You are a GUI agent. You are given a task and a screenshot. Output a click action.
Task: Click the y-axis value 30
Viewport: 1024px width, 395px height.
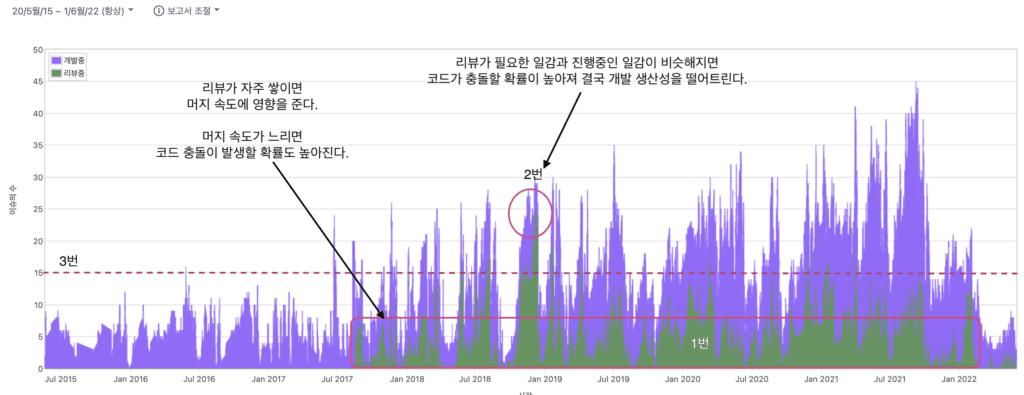(x=38, y=178)
